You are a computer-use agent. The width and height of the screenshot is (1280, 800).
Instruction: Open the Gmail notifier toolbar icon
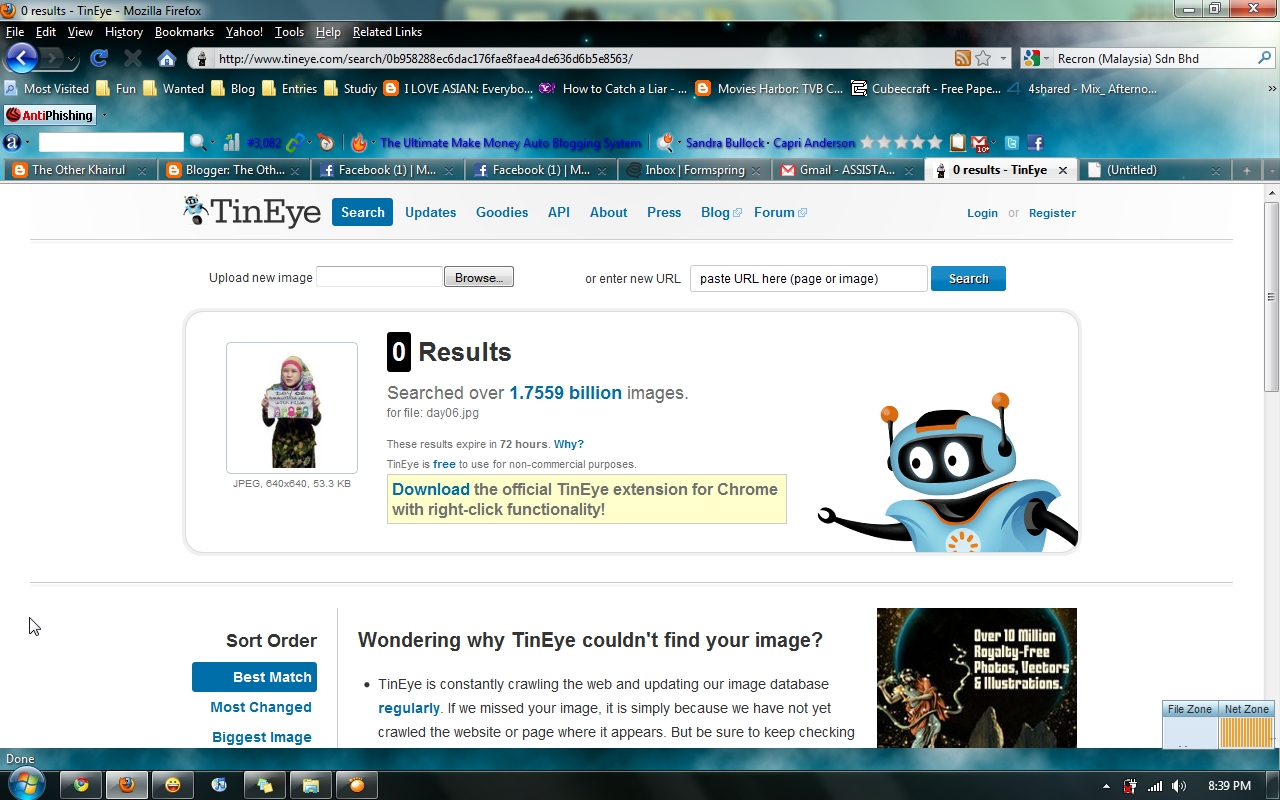coord(980,143)
